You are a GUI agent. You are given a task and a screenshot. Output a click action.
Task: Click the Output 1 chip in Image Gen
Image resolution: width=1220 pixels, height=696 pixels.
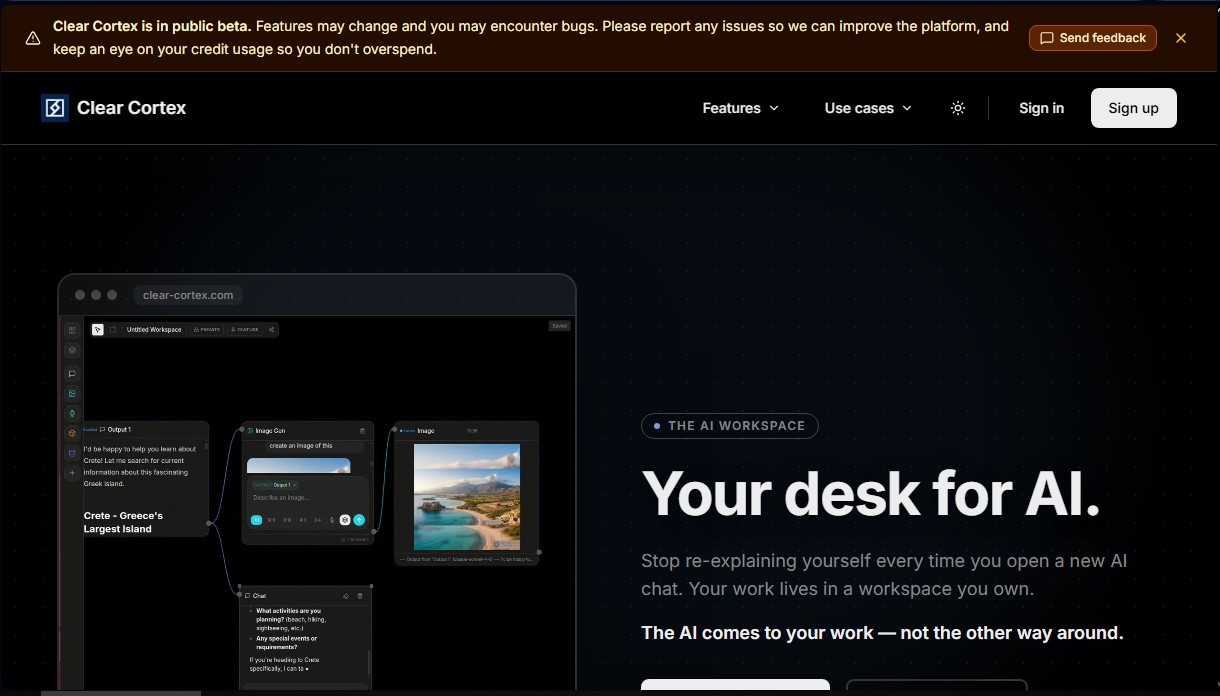(x=276, y=485)
